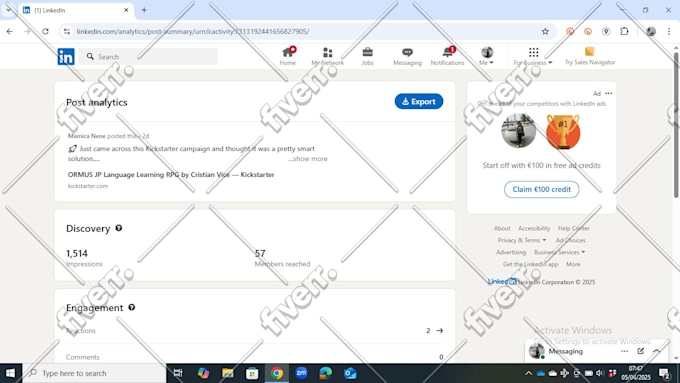Screen dimensions: 680x383
Task: Open Chrome profile avatar
Action: 651,31
